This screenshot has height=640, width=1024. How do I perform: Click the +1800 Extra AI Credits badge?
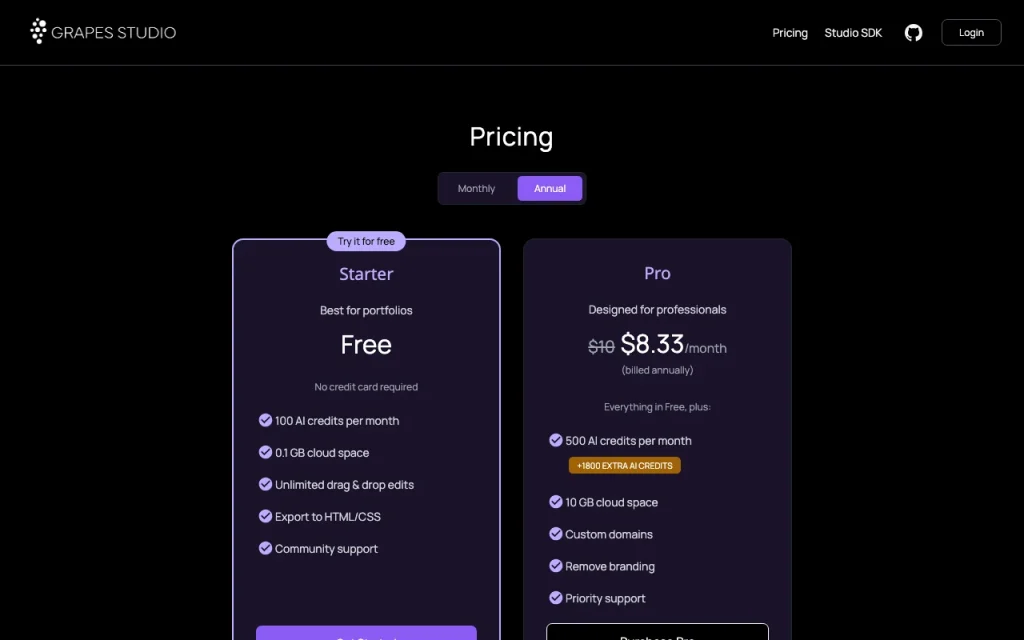(625, 466)
